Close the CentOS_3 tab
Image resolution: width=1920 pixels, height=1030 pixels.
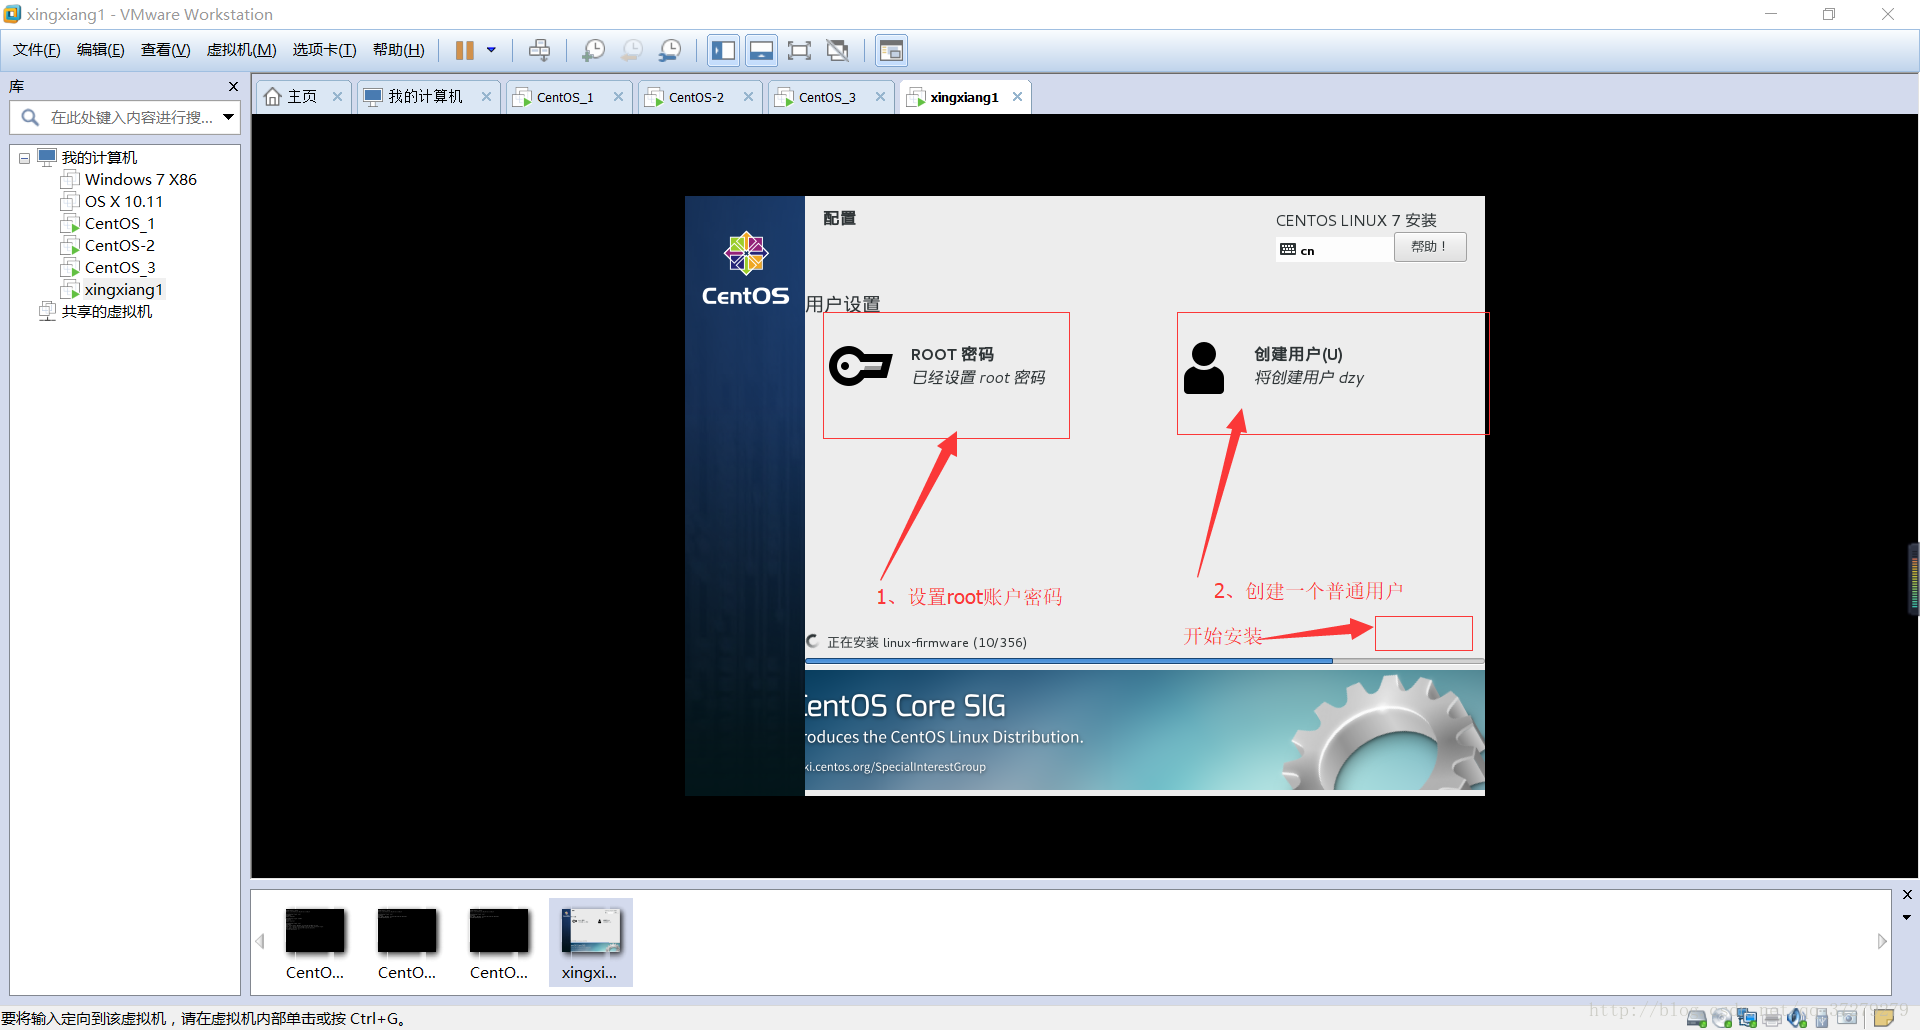pyautogui.click(x=880, y=97)
